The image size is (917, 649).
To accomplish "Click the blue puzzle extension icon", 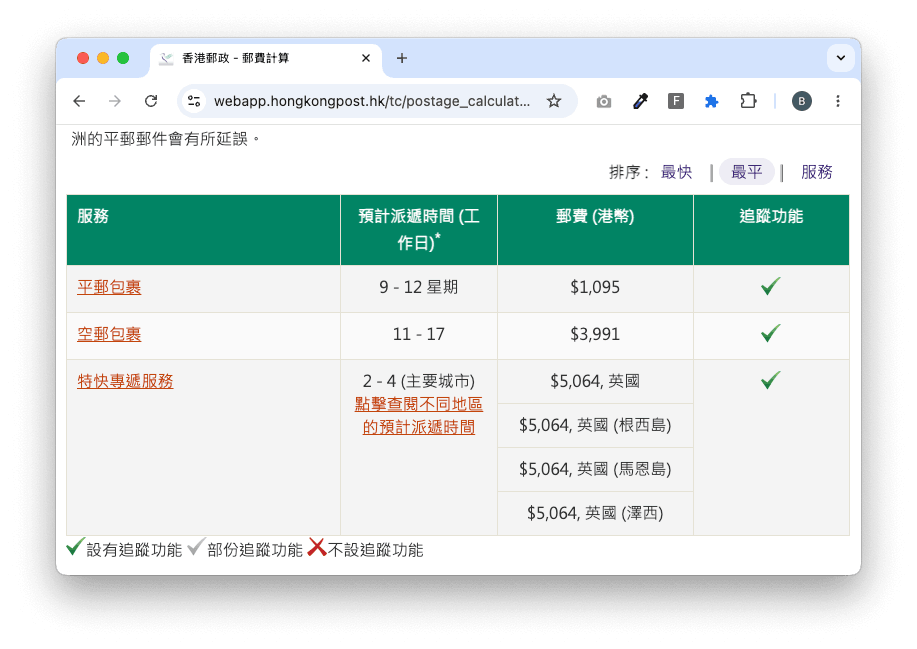I will tap(712, 101).
